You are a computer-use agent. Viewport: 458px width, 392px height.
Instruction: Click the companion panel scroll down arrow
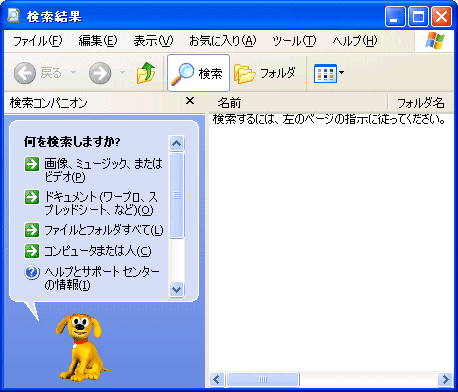click(176, 289)
